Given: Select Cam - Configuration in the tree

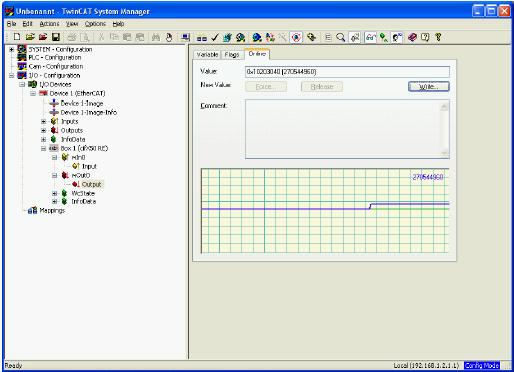Looking at the screenshot, I should coord(56,66).
